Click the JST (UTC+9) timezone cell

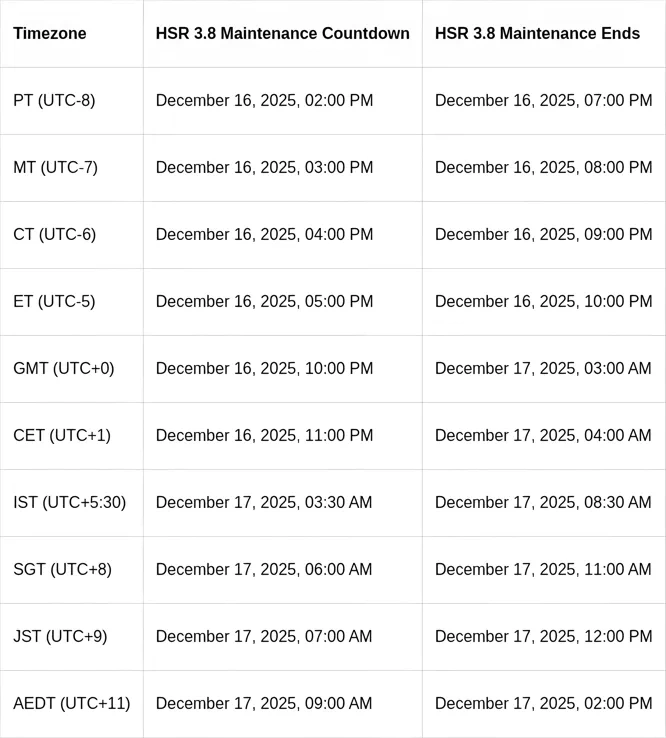tap(60, 637)
